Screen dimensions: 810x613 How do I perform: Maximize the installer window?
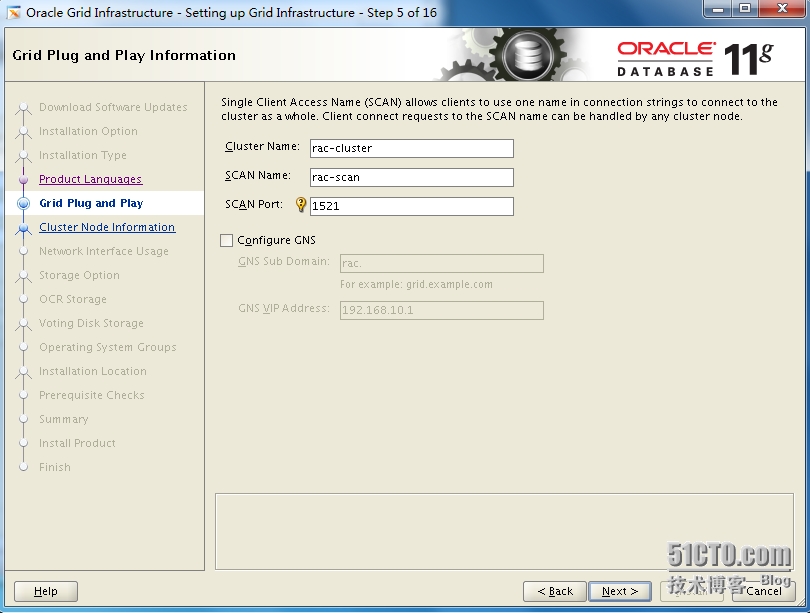pyautogui.click(x=745, y=9)
